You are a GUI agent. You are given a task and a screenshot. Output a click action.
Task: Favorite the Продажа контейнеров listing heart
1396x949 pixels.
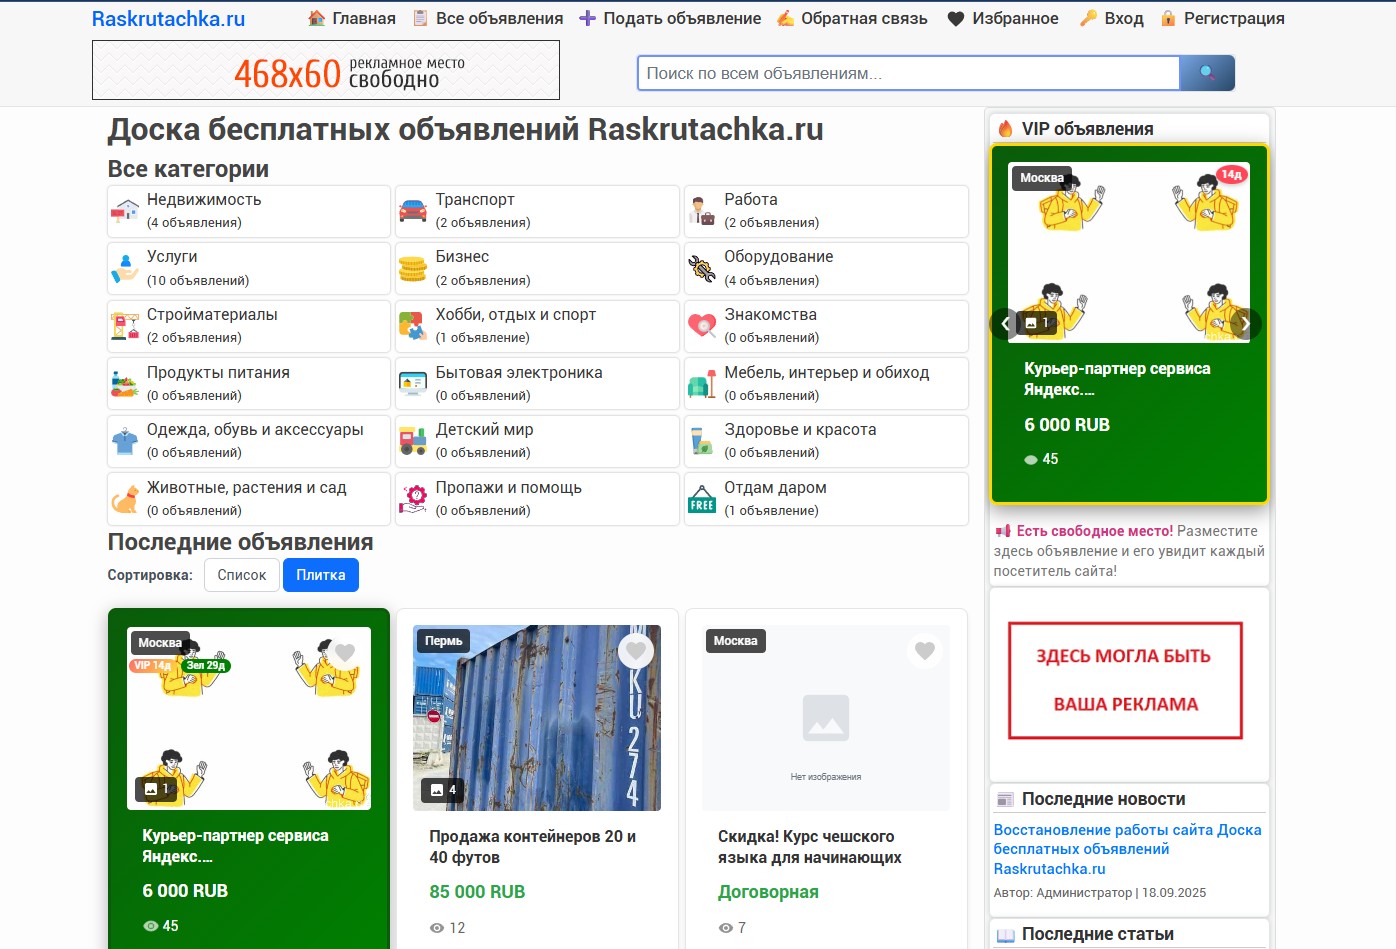(636, 650)
